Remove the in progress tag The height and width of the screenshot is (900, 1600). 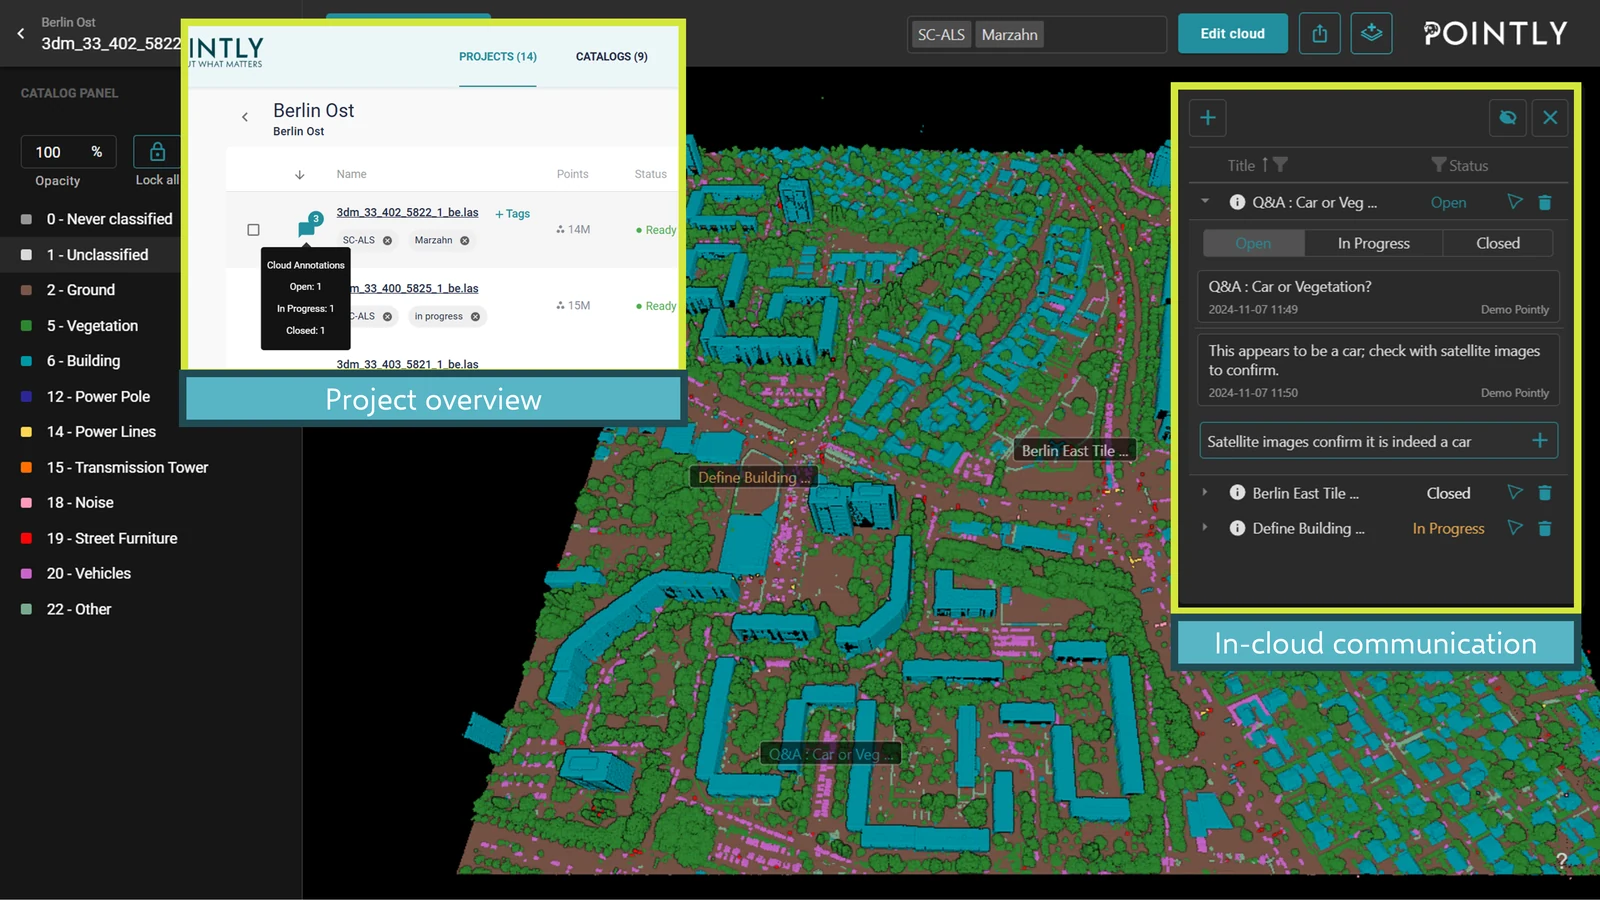pyautogui.click(x=475, y=317)
